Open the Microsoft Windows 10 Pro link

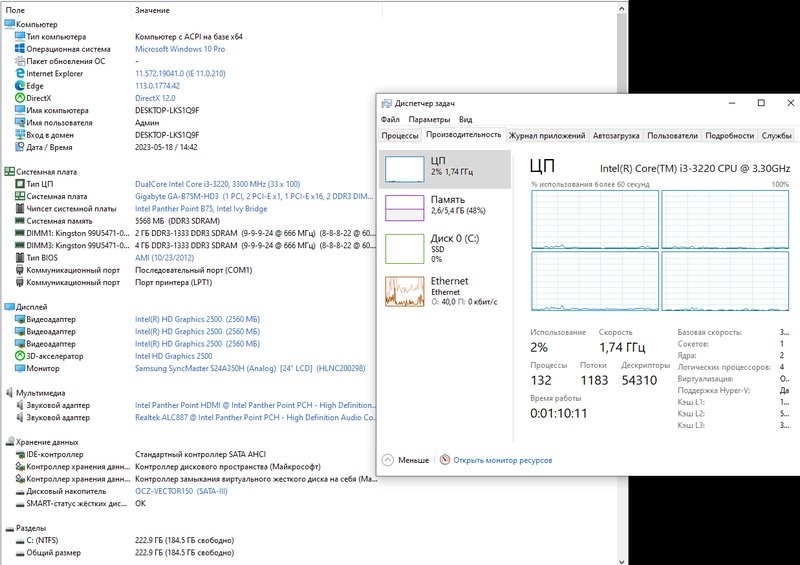pos(180,49)
